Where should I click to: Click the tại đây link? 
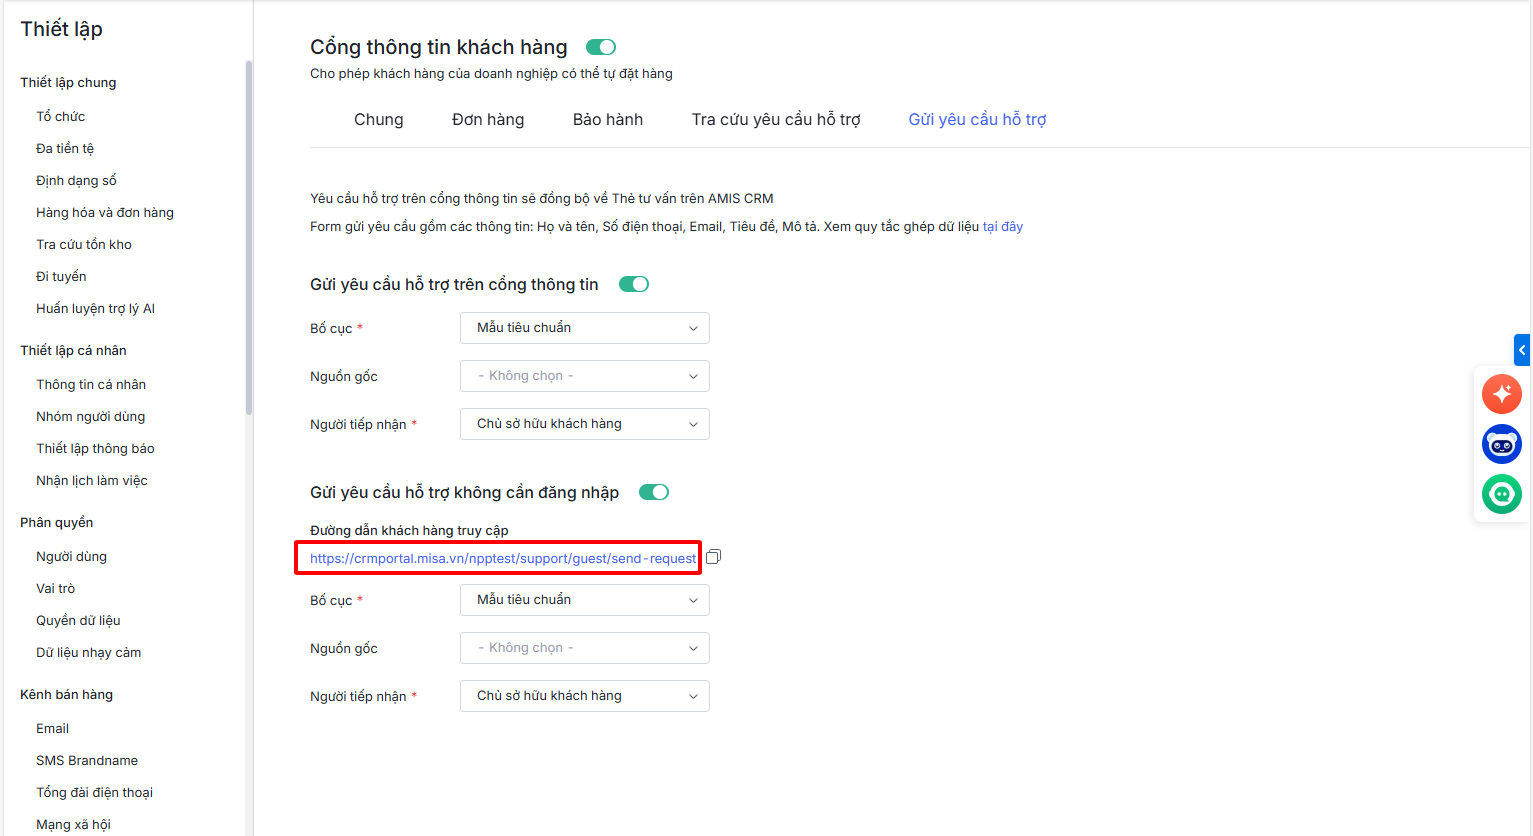(x=1003, y=227)
